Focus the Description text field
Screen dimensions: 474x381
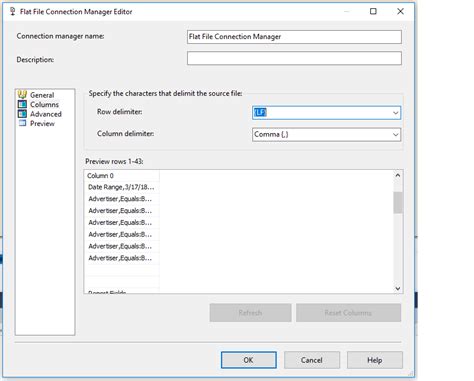point(294,58)
